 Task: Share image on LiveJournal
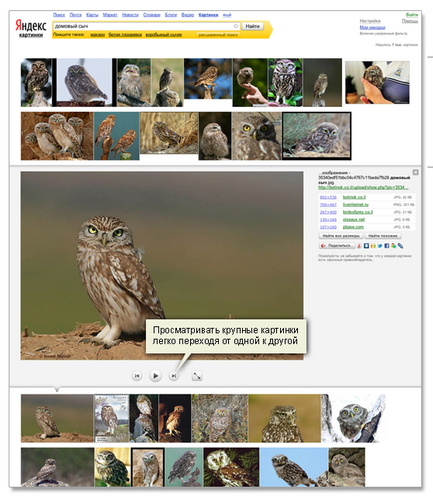click(x=359, y=246)
